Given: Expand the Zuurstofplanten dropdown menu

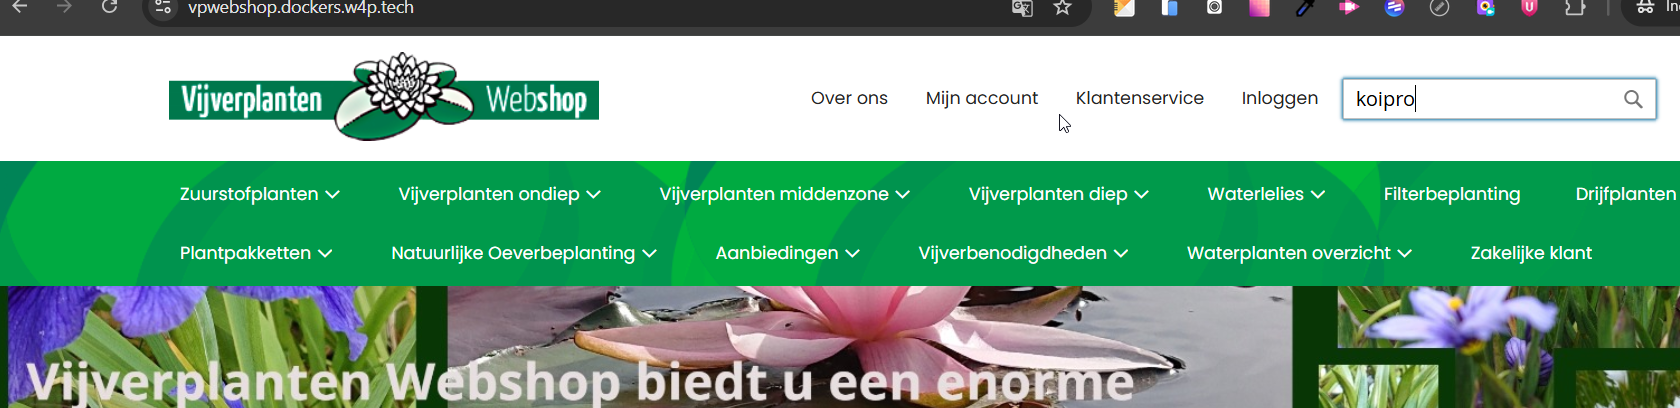Looking at the screenshot, I should click(x=260, y=194).
